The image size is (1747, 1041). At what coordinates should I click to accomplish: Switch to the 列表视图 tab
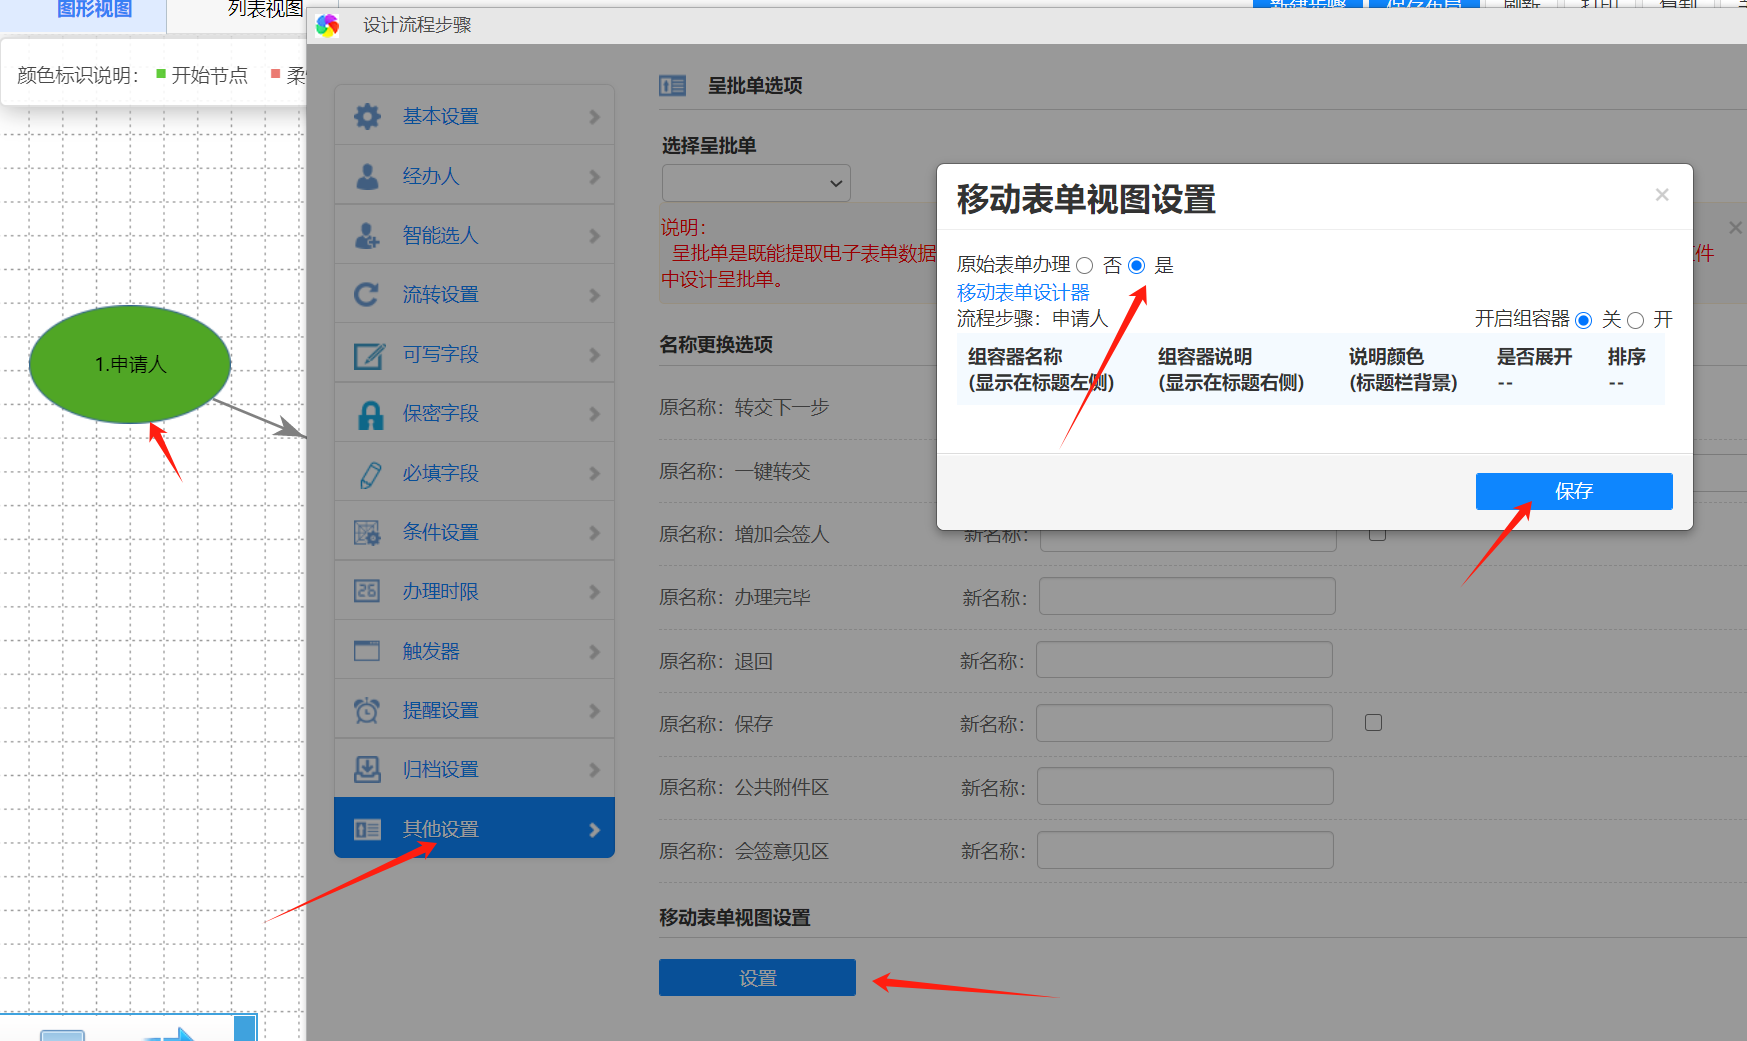pyautogui.click(x=265, y=9)
